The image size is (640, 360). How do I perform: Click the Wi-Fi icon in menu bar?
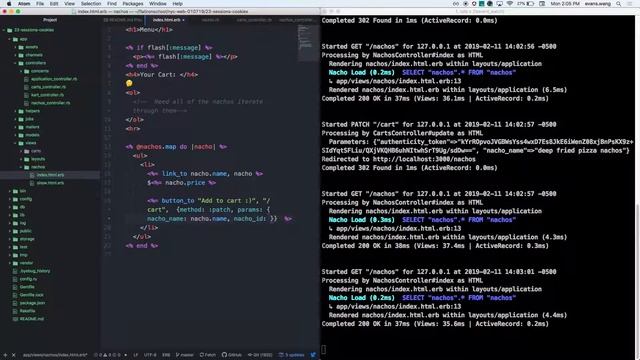510,4
